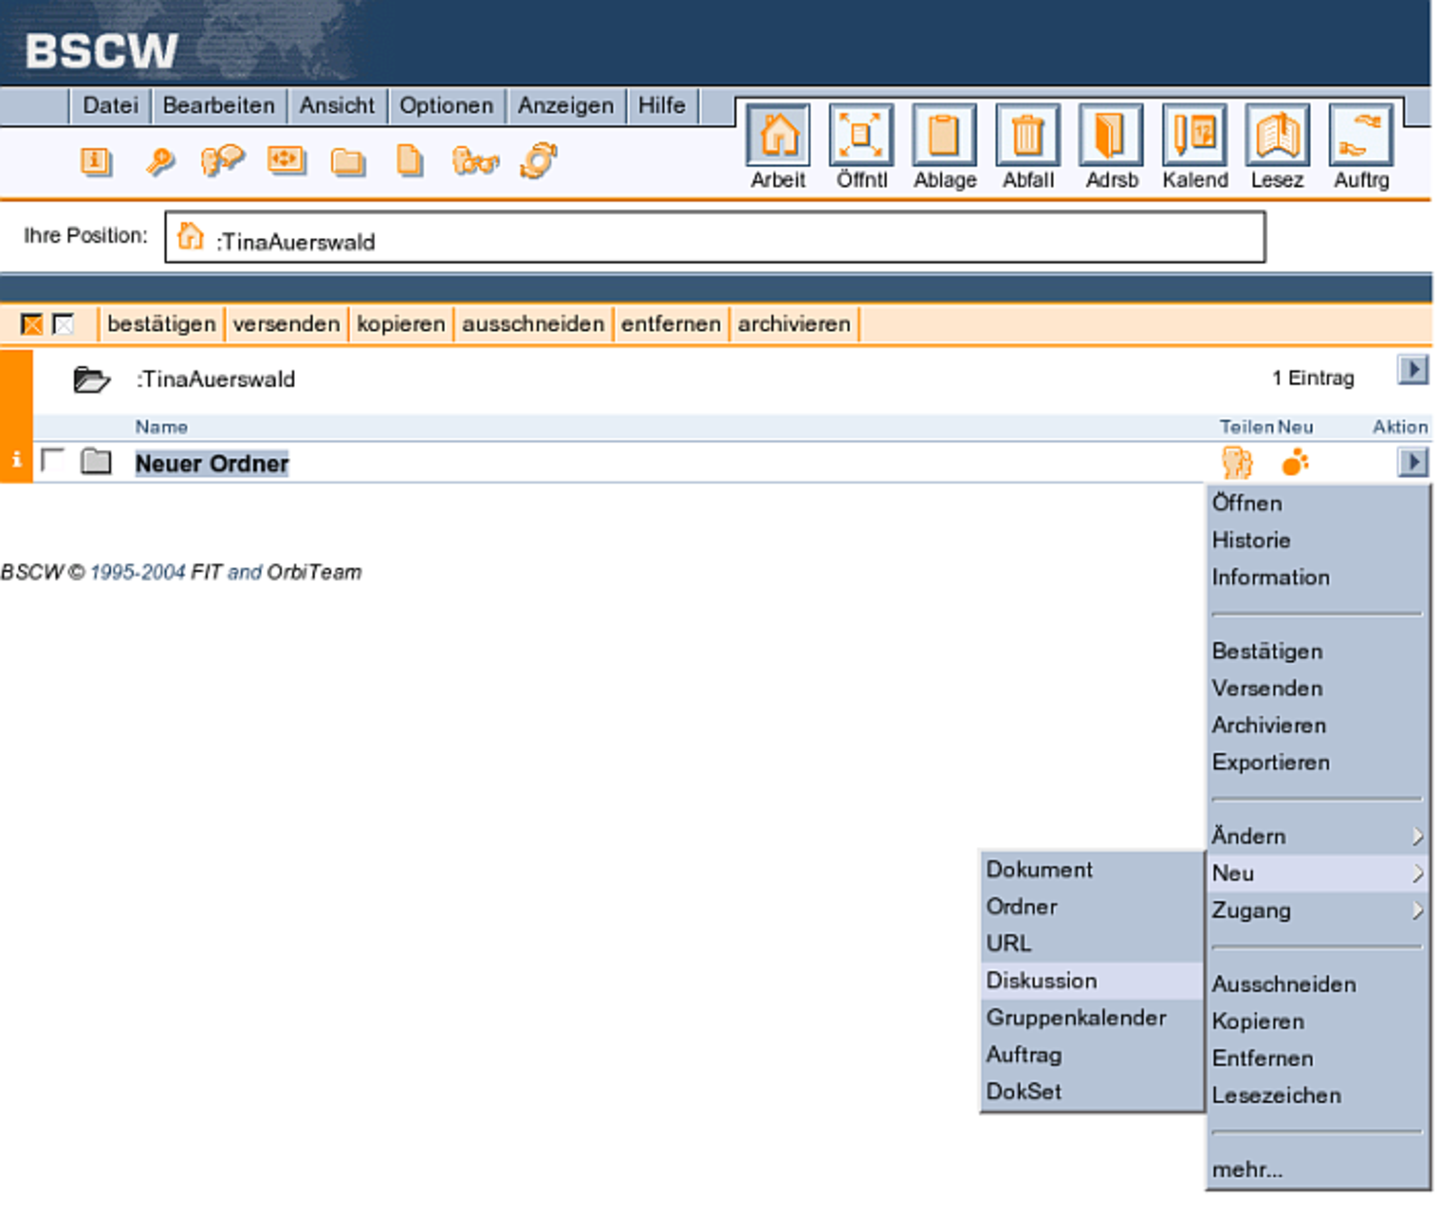Screen dimensions: 1440x1214
Task: Click the versenden action button
Action: coord(286,324)
